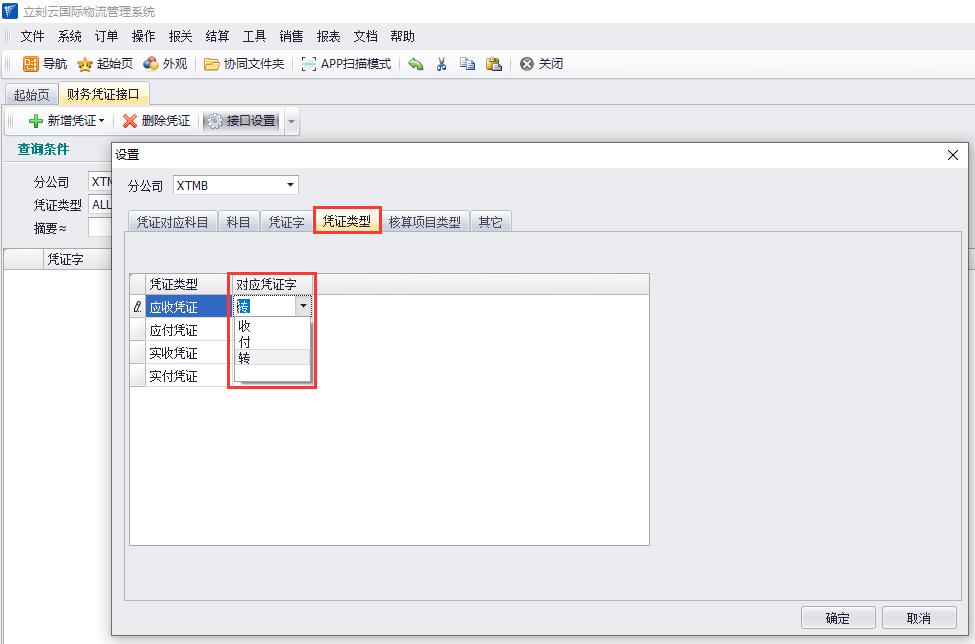Screen dimensions: 975x644
Task: Open the 结算 menu
Action: [217, 36]
